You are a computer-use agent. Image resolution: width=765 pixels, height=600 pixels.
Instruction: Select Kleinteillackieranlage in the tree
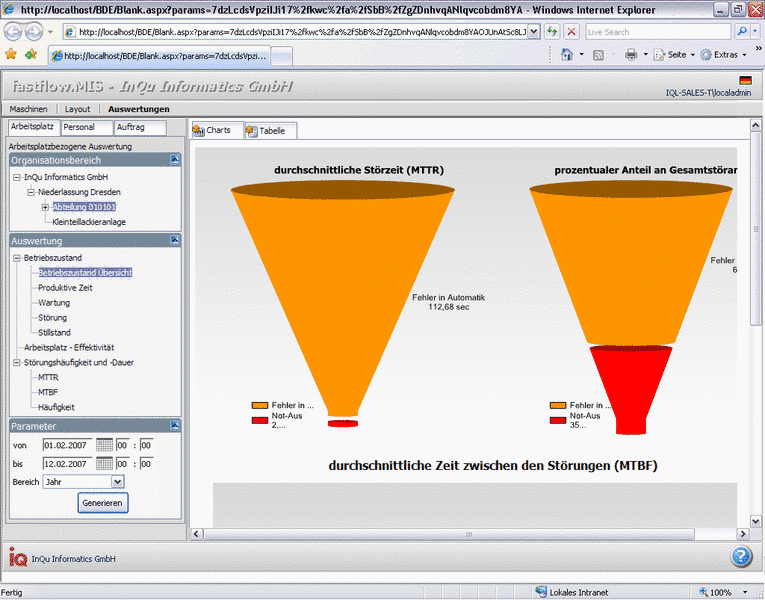coord(89,222)
